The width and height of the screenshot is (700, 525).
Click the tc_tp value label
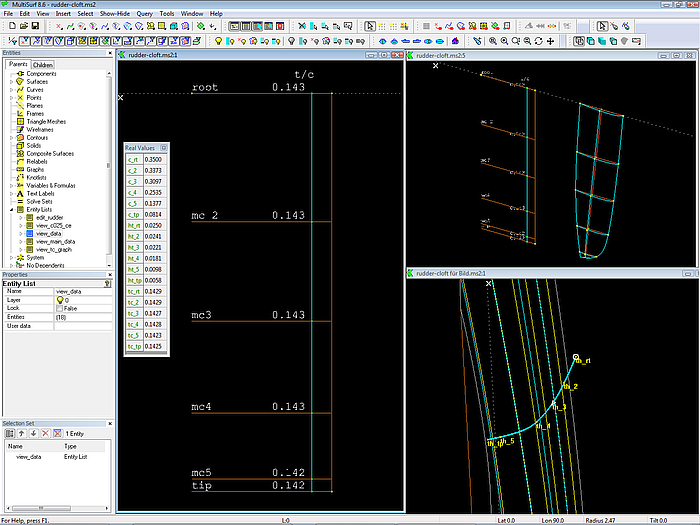coord(133,347)
